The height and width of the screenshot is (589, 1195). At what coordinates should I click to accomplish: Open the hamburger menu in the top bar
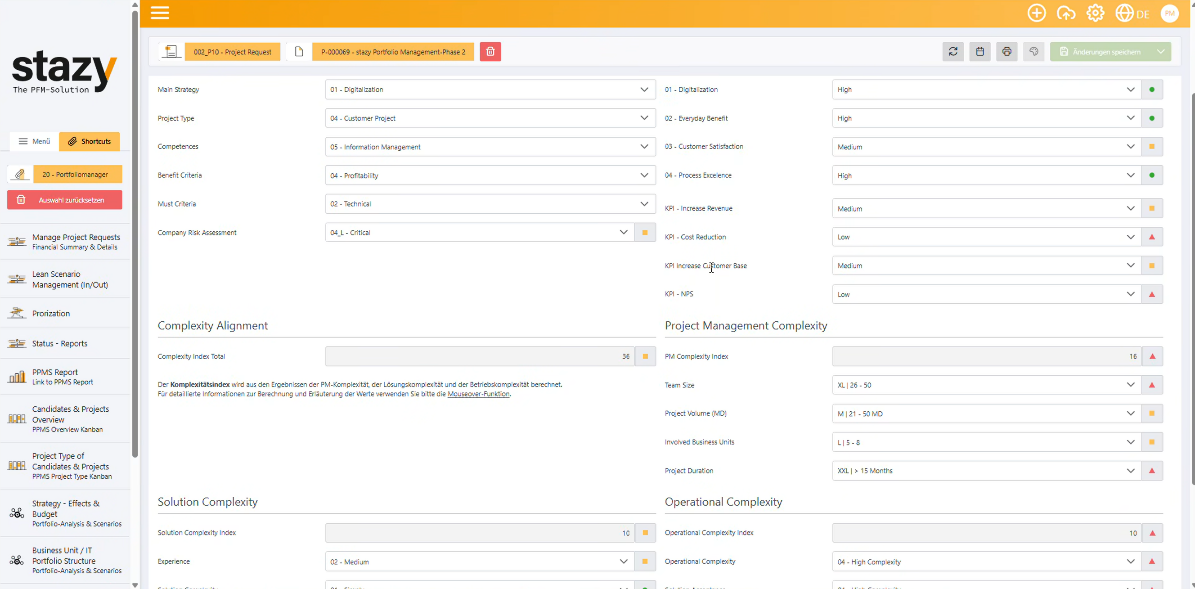(160, 12)
